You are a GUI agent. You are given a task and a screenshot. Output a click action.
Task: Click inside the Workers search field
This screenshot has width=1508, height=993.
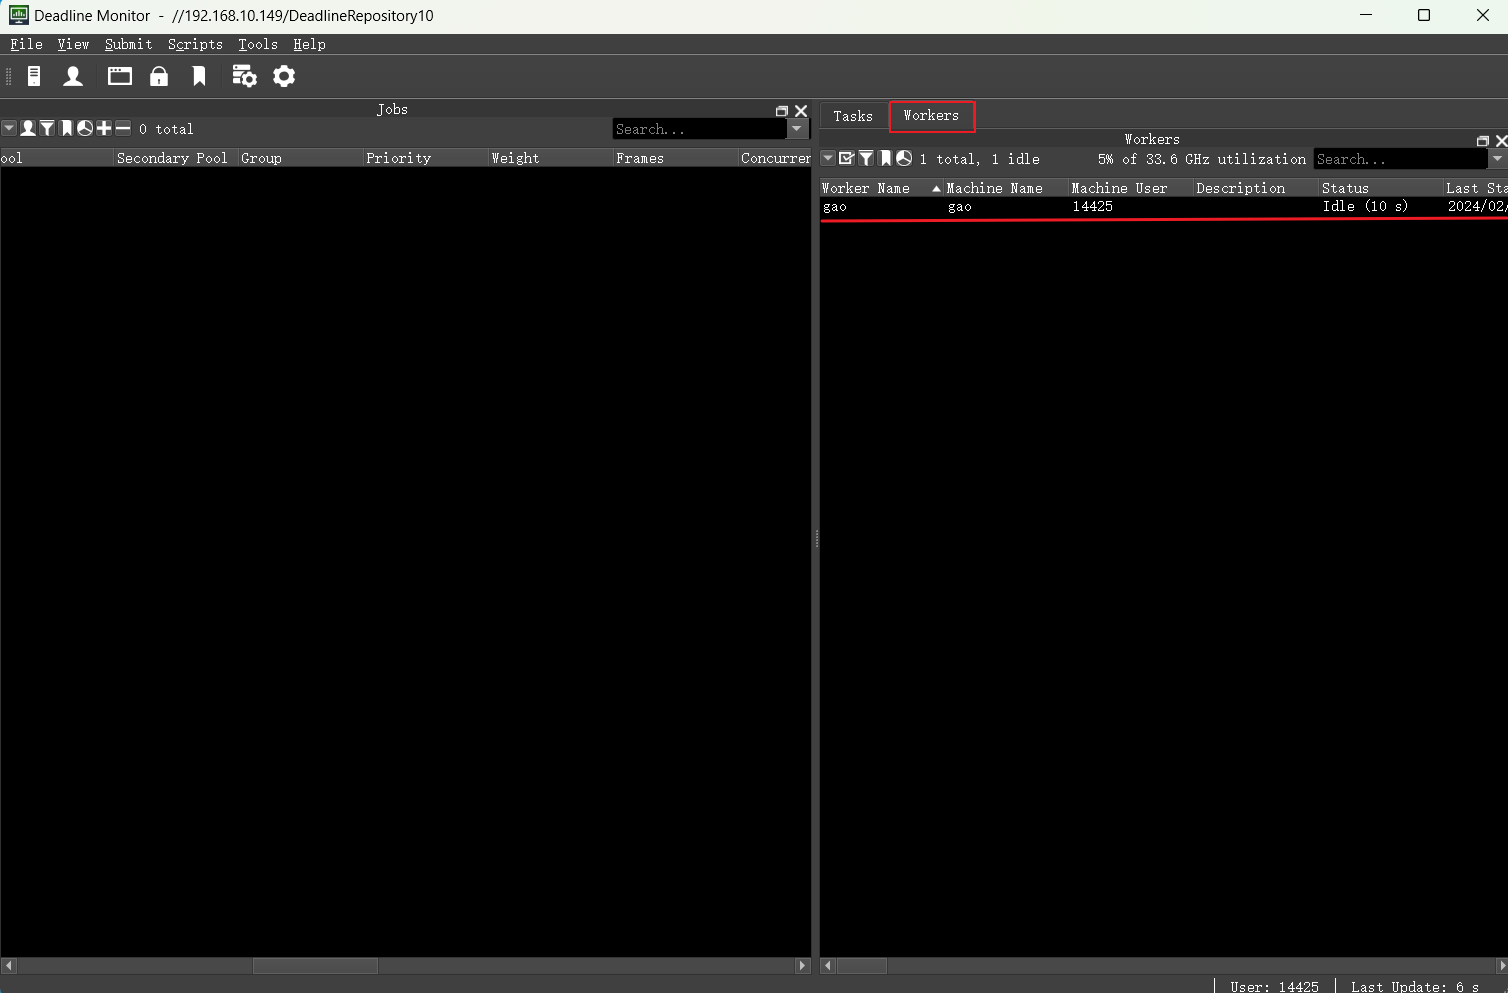[1401, 159]
